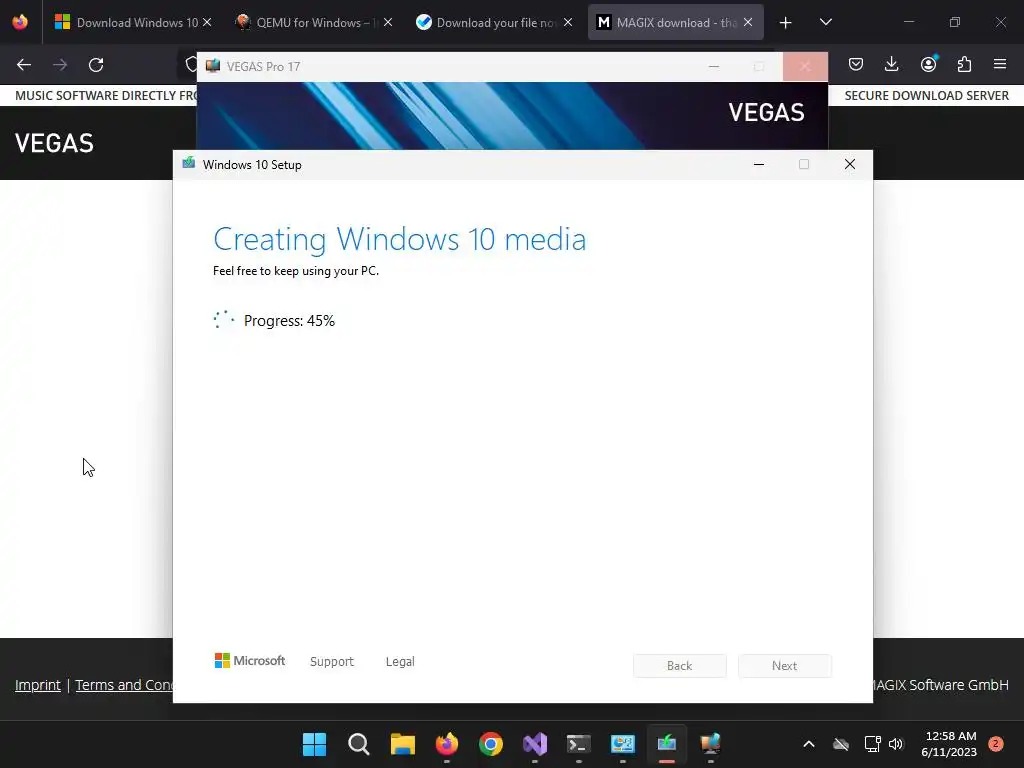Open the Terms and Conditions link
The width and height of the screenshot is (1024, 768).
(124, 685)
